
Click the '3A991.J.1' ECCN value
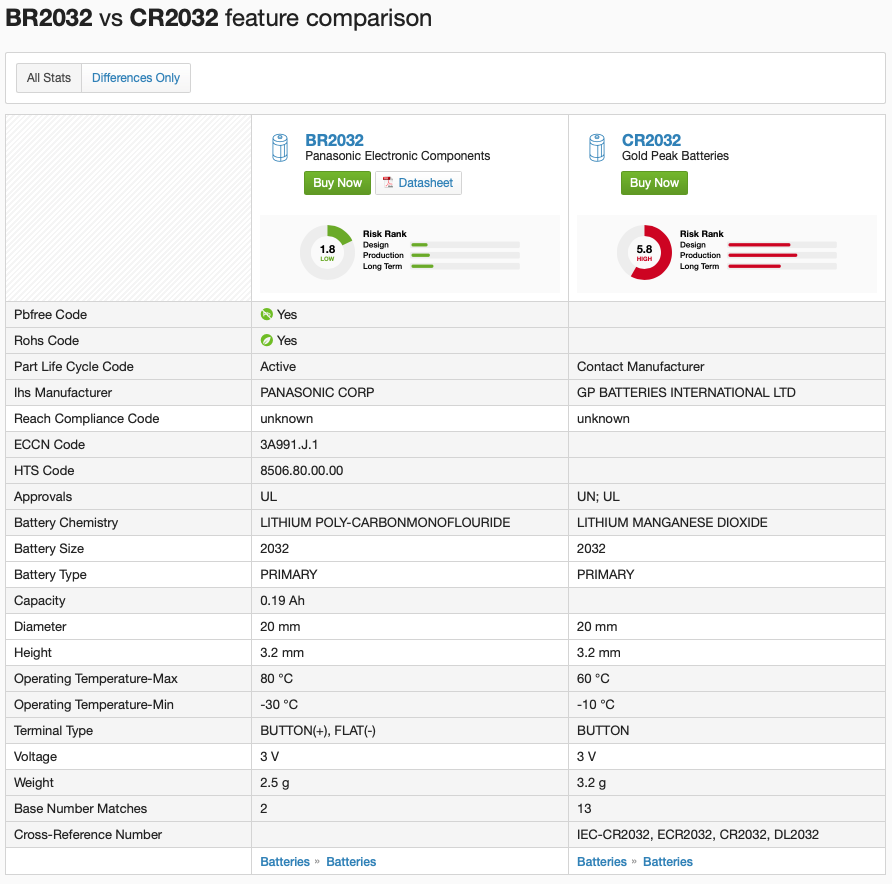pyautogui.click(x=289, y=445)
